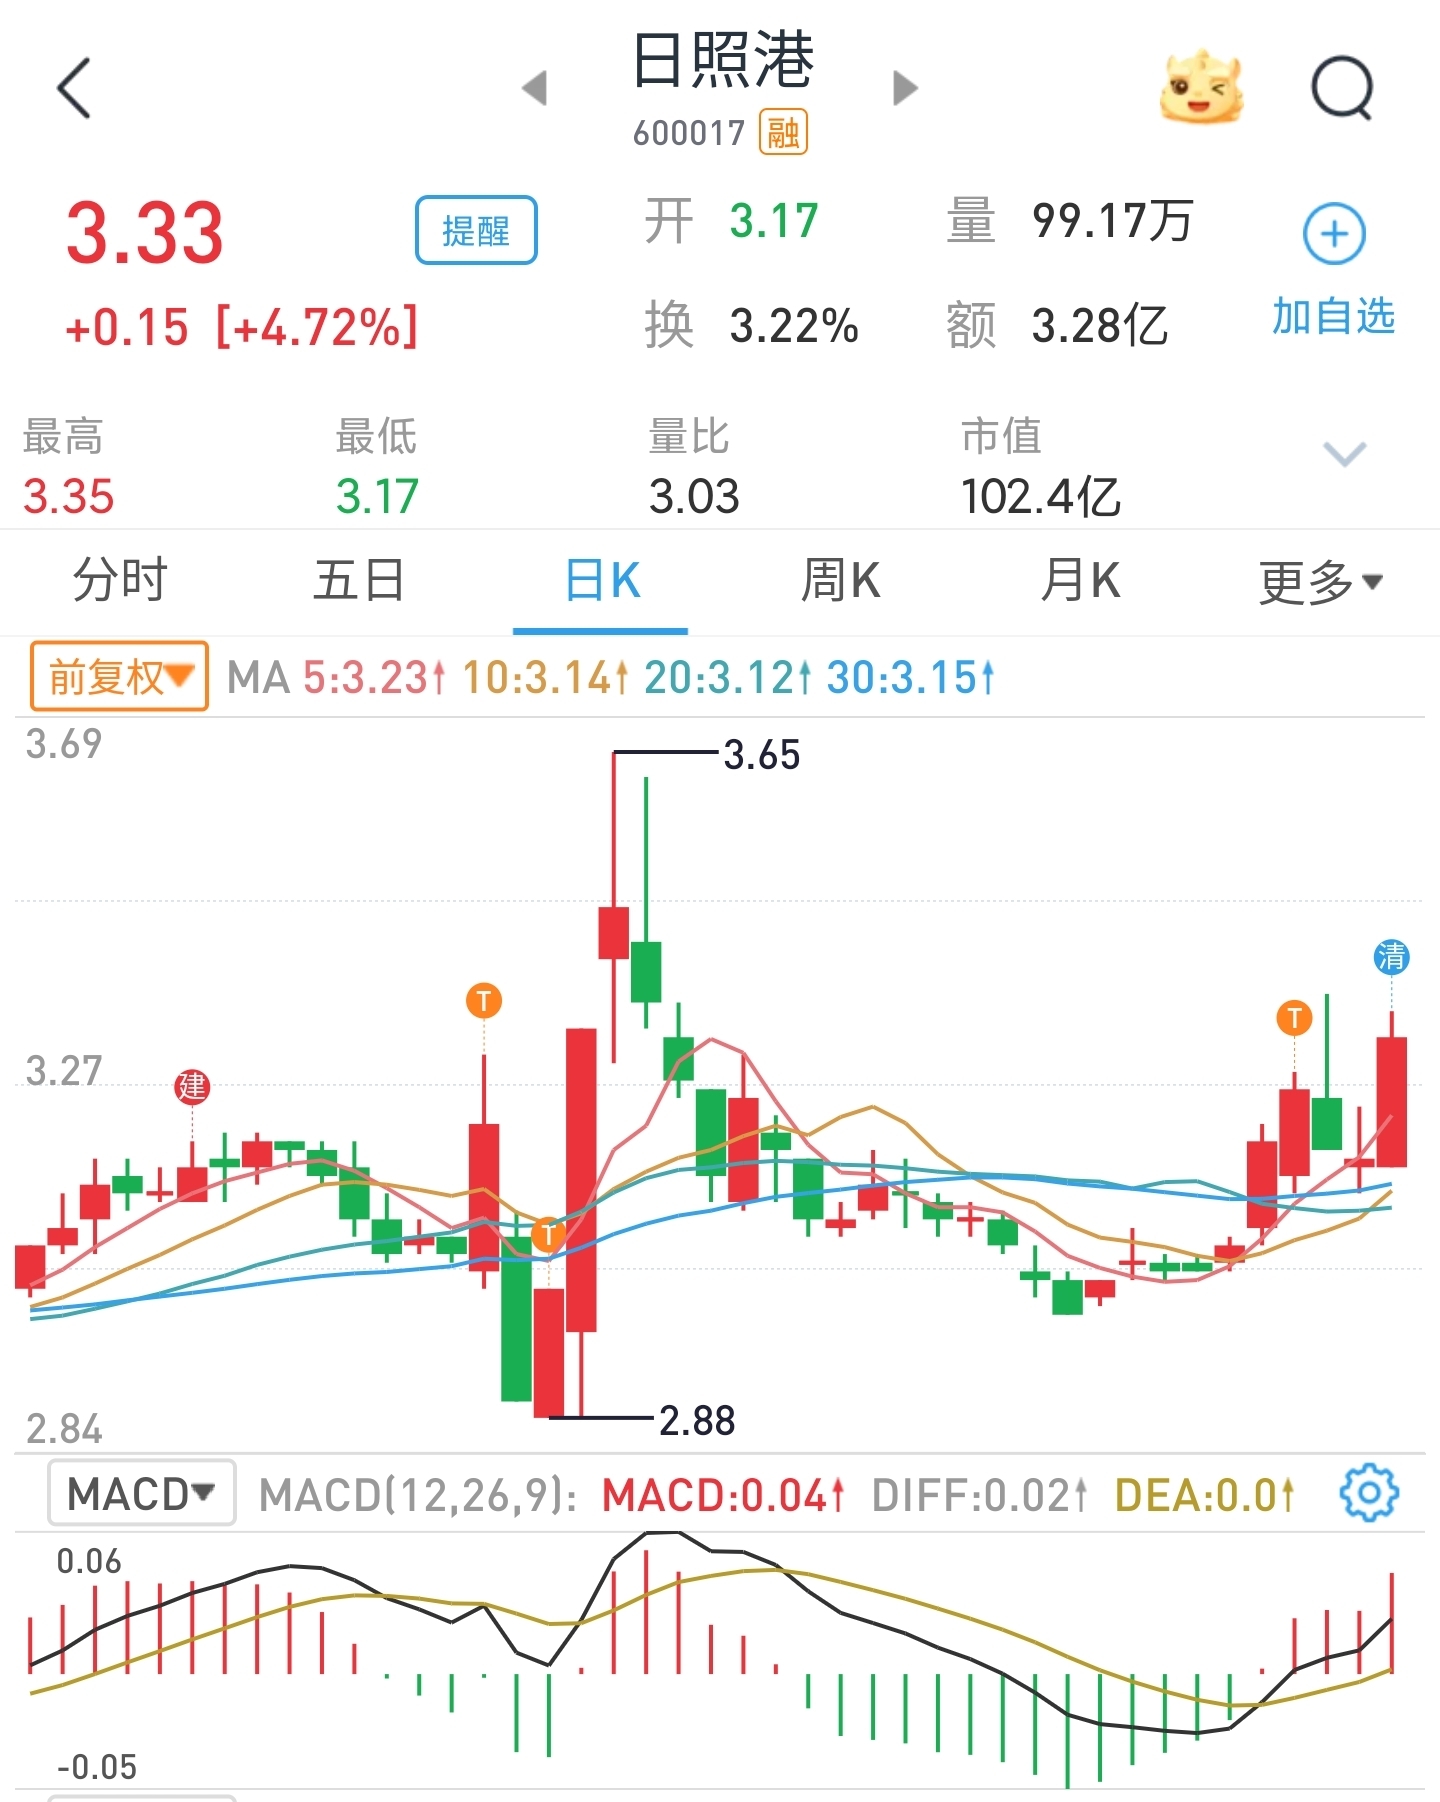Open the search magnifier icon
1440x1802 pixels.
pos(1343,88)
